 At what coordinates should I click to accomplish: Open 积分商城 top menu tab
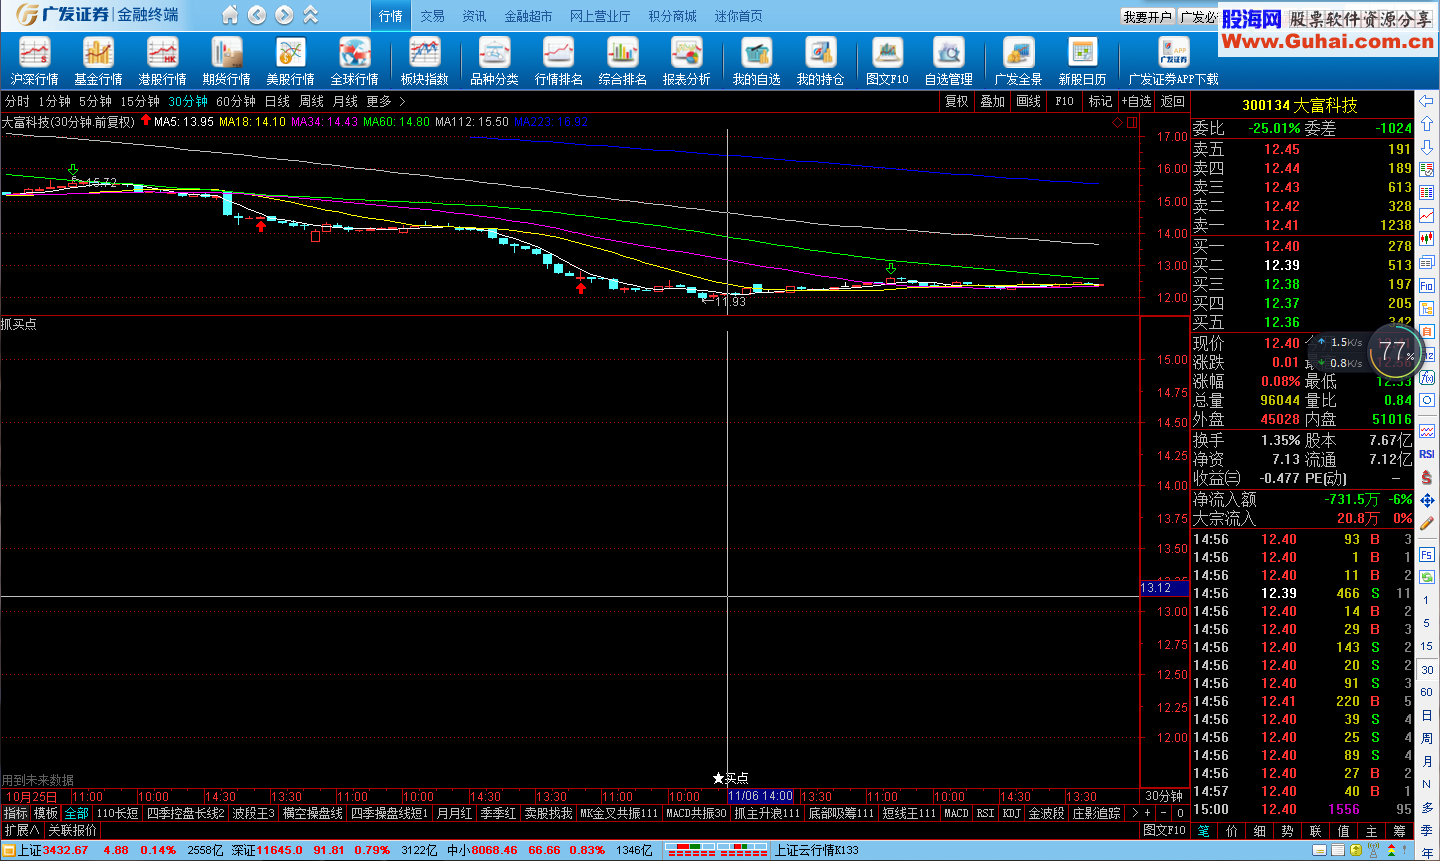[x=672, y=16]
